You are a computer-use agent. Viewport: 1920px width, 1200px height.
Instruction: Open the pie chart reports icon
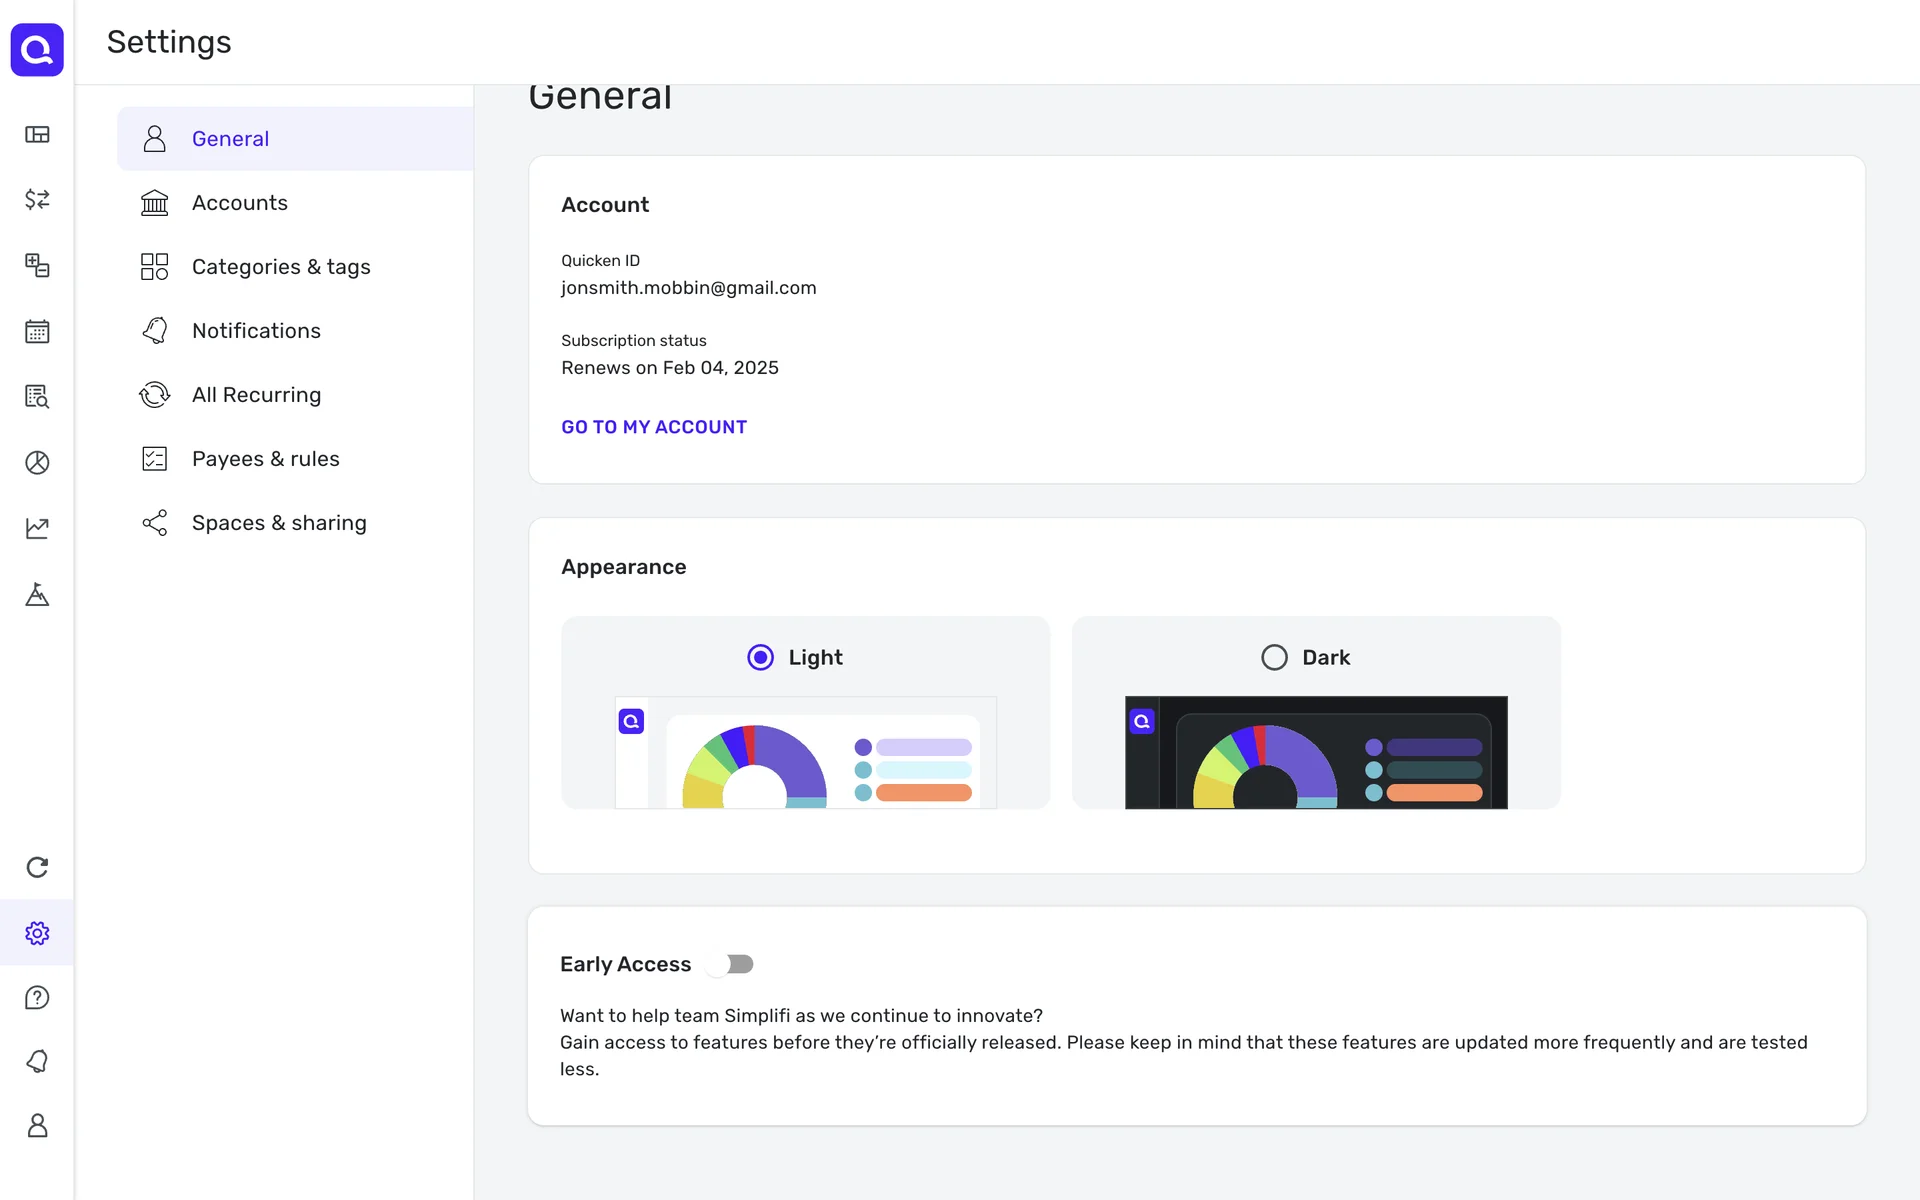click(37, 462)
